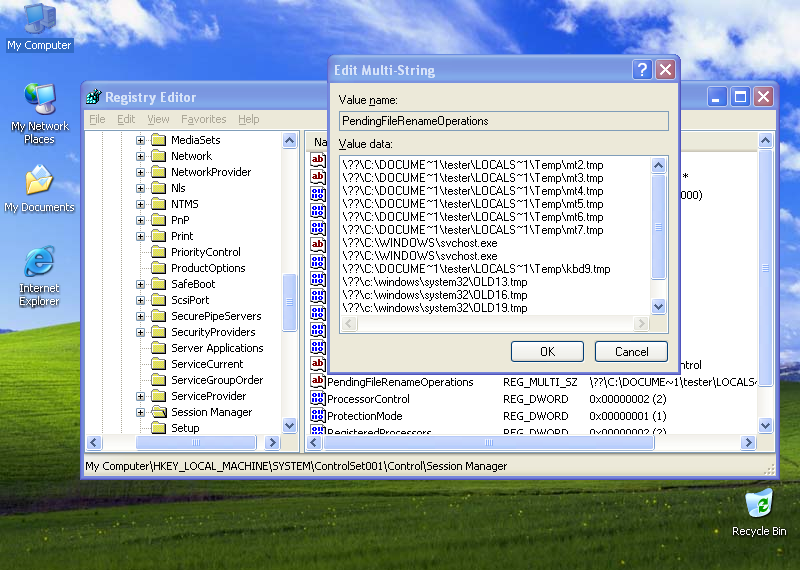Expand the Nls tree node
800x570 pixels.
tap(140, 188)
